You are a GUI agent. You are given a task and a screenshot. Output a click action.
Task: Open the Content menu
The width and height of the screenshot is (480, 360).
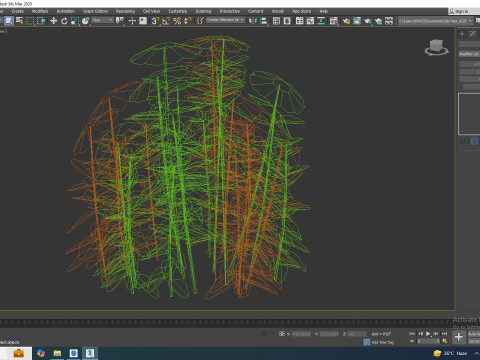coord(256,11)
